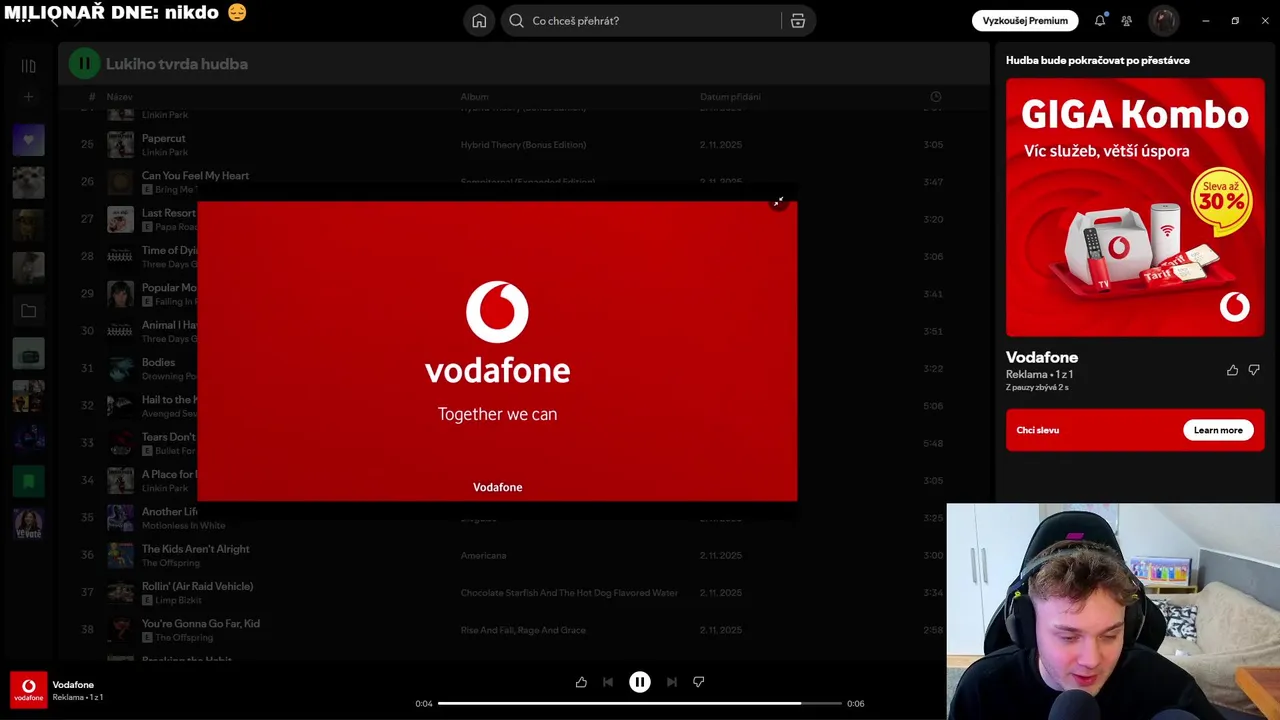The image size is (1280, 720).
Task: Select song "Rollin' (Air Raid Vehicle)"
Action: point(197,586)
